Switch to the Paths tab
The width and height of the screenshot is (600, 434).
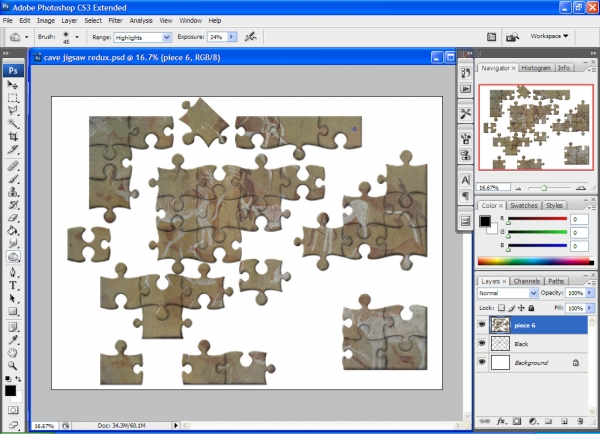(x=556, y=281)
